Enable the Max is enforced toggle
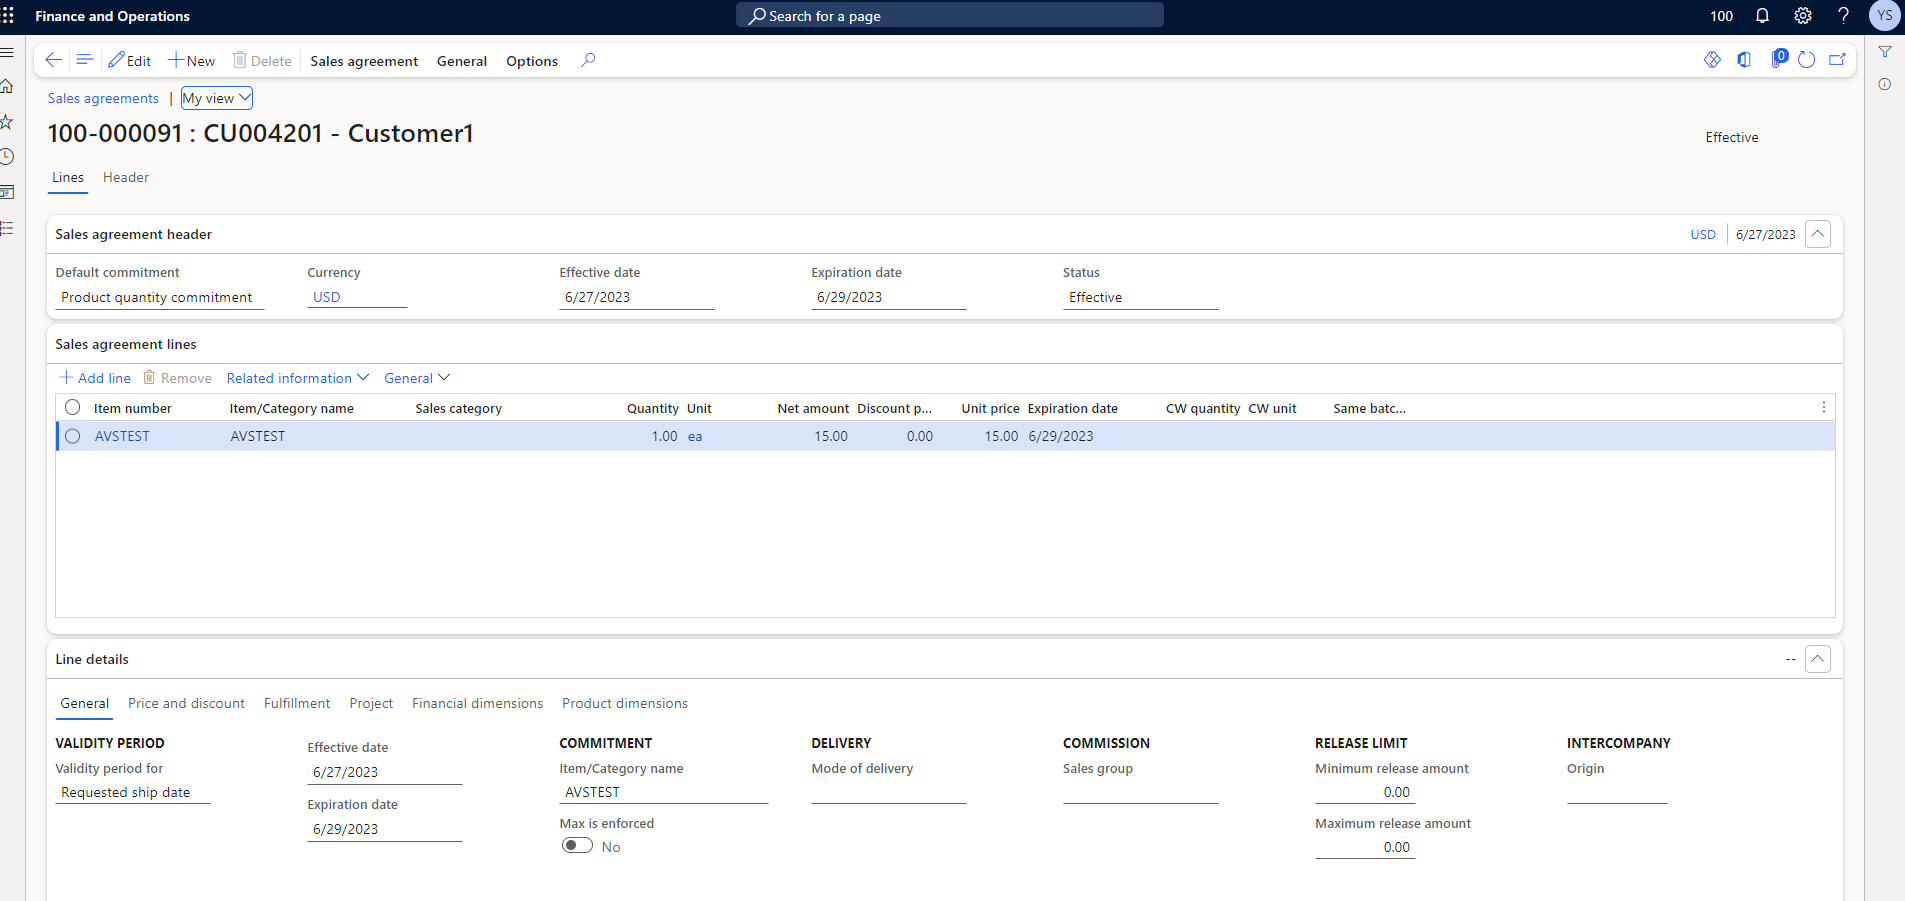Viewport: 1905px width, 901px height. tap(576, 845)
